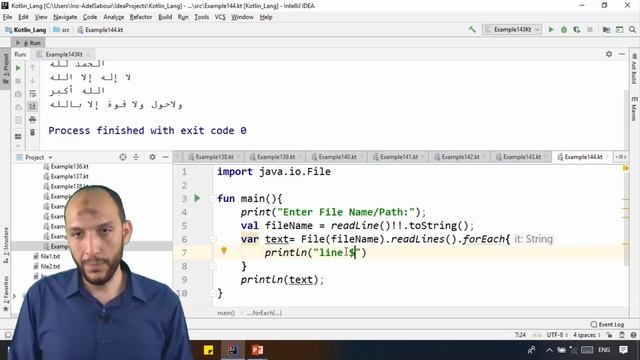Click the src breadcrumb folder
The image size is (640, 360).
62,30
